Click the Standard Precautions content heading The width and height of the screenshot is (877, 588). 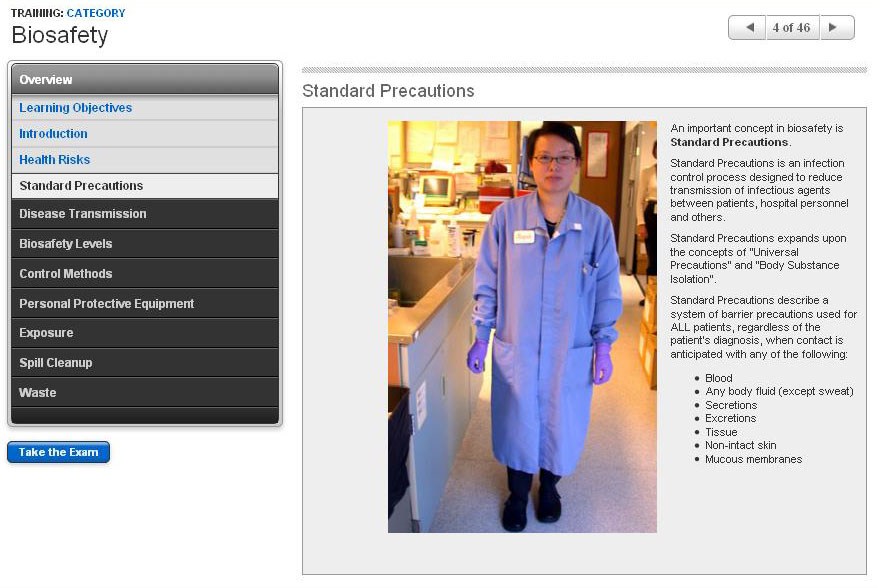point(388,91)
